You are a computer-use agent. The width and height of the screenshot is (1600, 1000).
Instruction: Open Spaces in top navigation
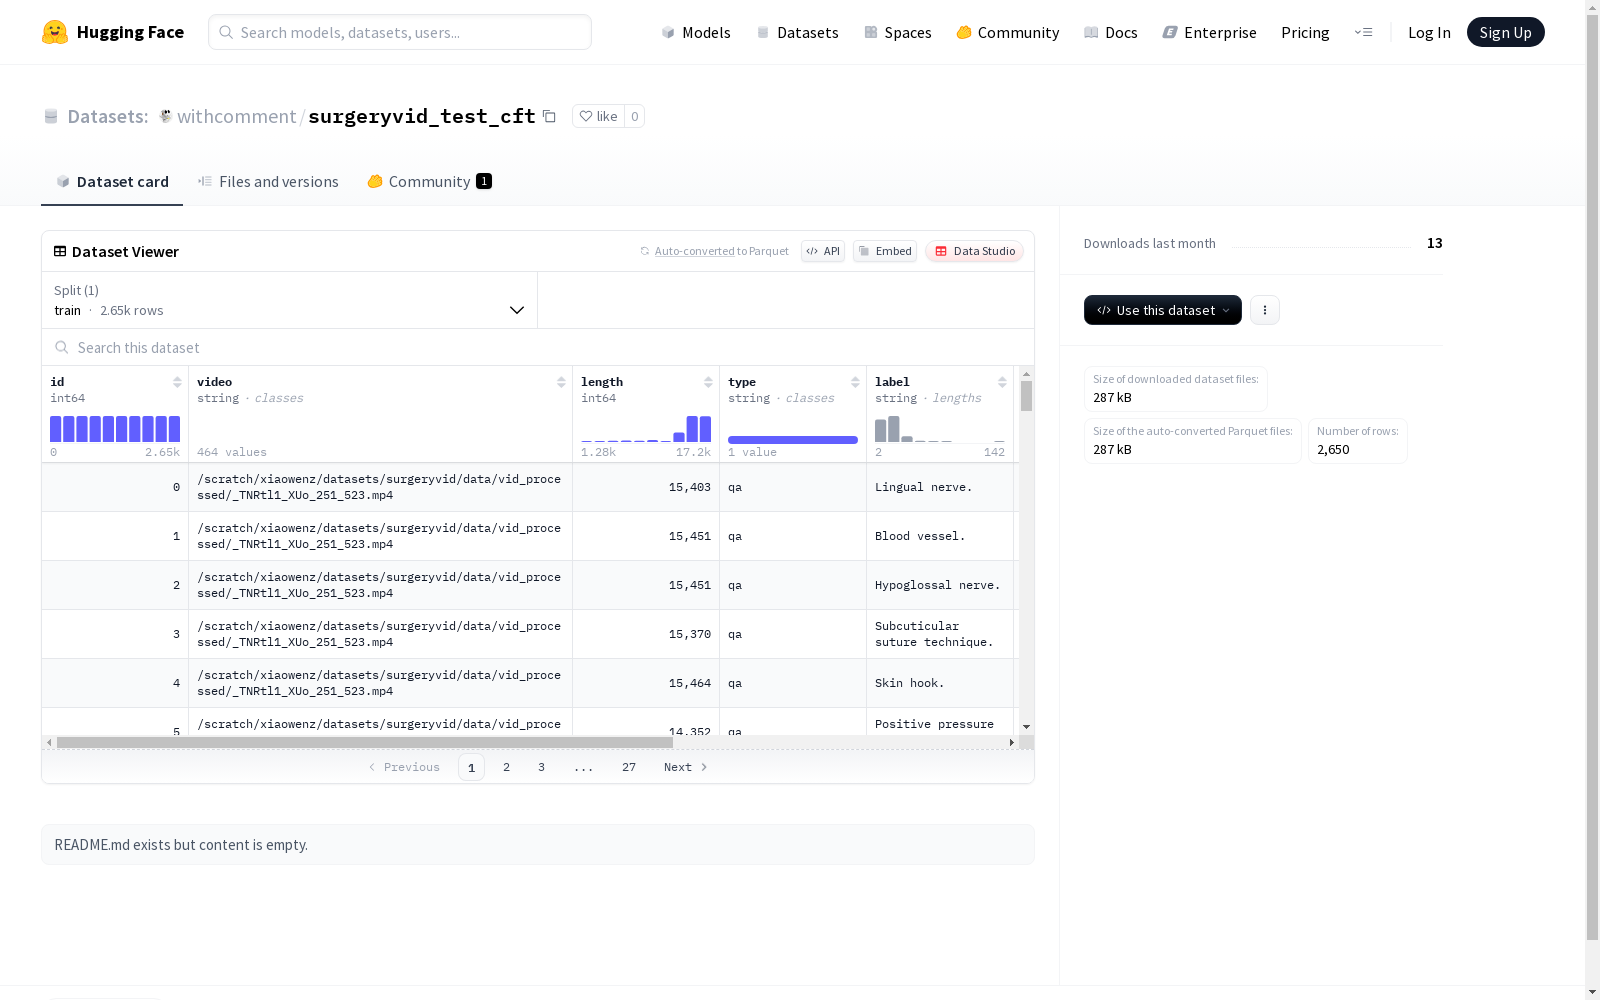pyautogui.click(x=898, y=32)
